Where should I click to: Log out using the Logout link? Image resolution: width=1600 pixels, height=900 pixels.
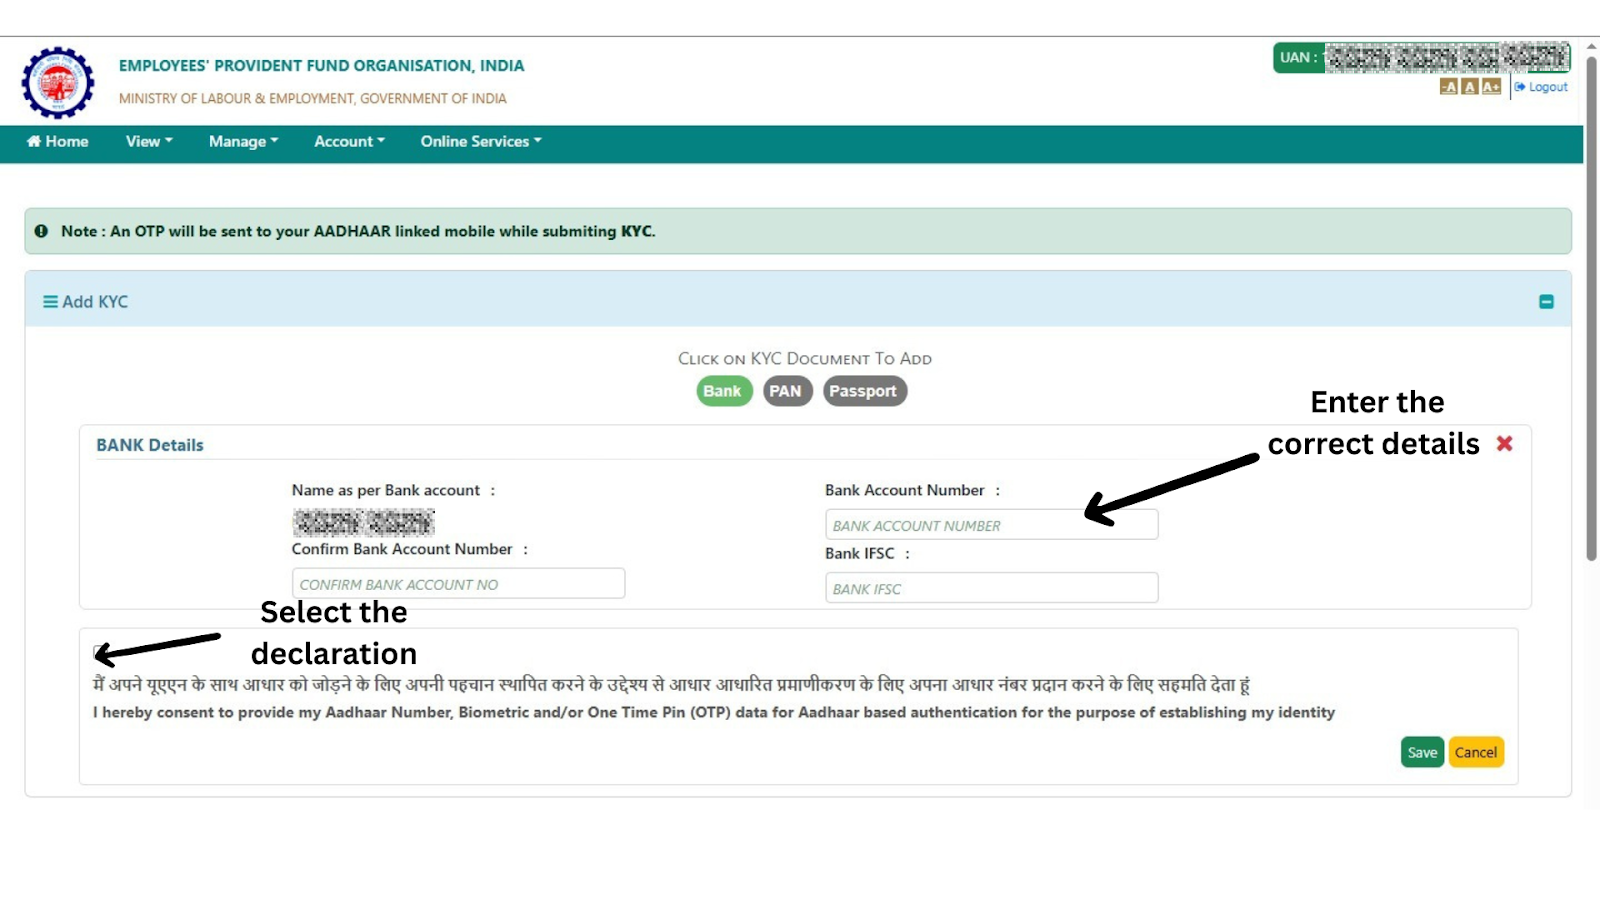1541,87
